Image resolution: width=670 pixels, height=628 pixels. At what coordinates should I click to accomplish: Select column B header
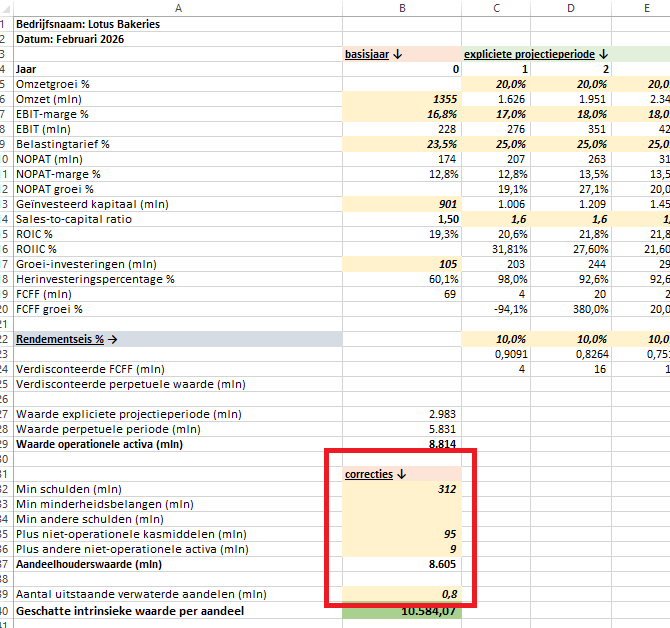point(402,8)
